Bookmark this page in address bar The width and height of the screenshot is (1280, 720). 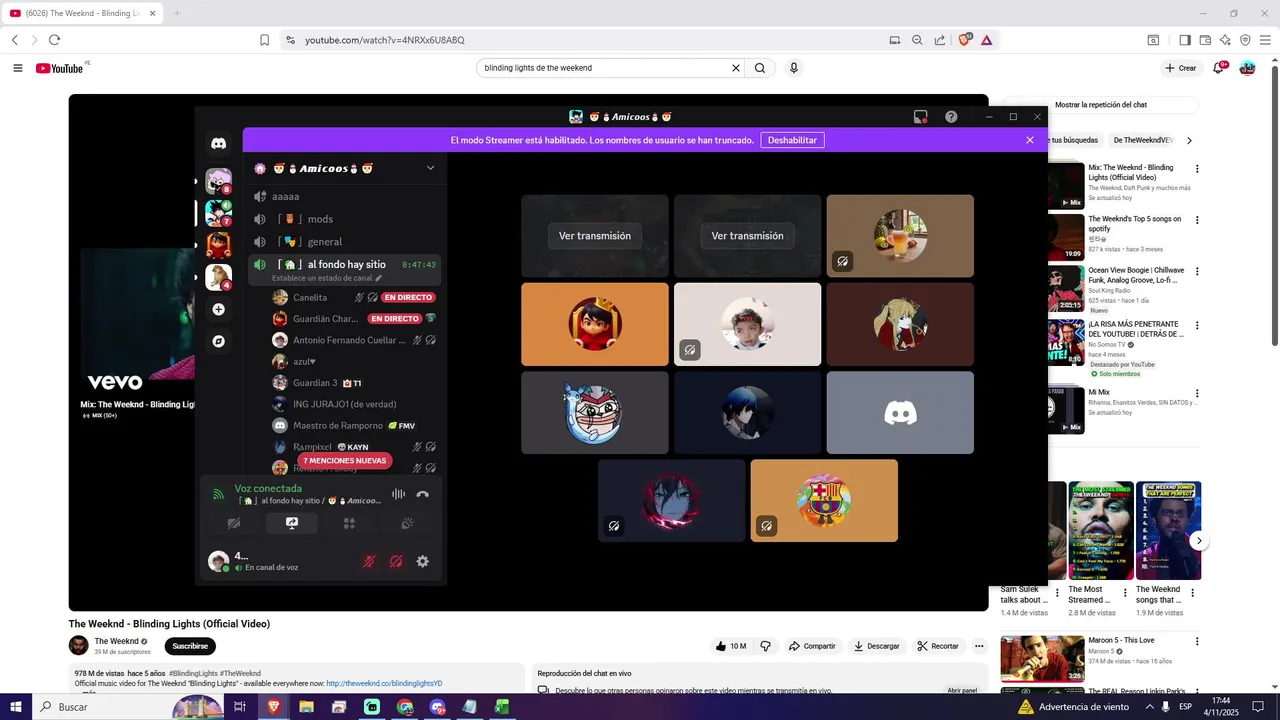point(264,40)
